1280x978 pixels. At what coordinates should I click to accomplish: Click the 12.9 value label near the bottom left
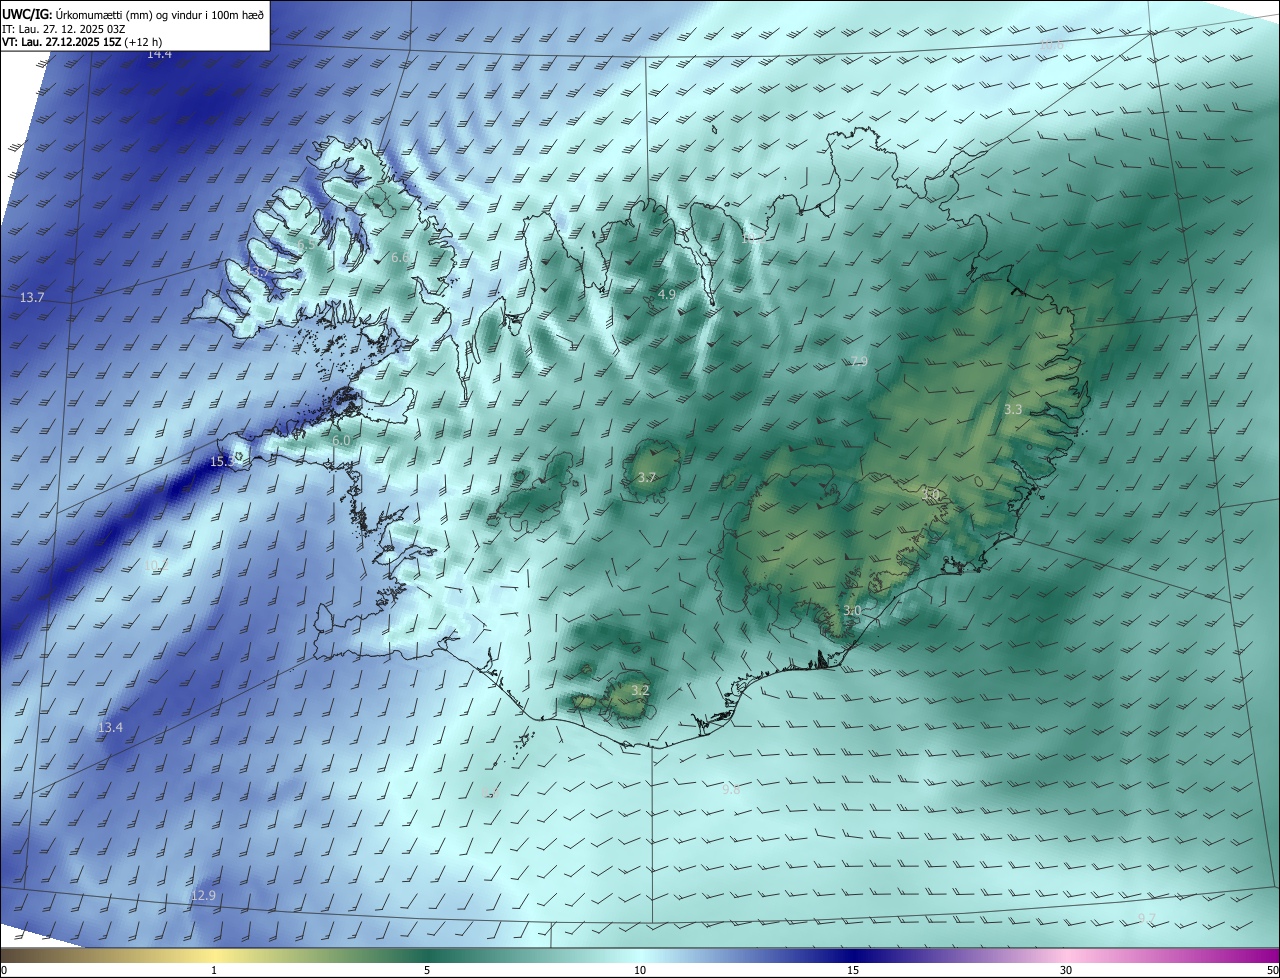(203, 896)
